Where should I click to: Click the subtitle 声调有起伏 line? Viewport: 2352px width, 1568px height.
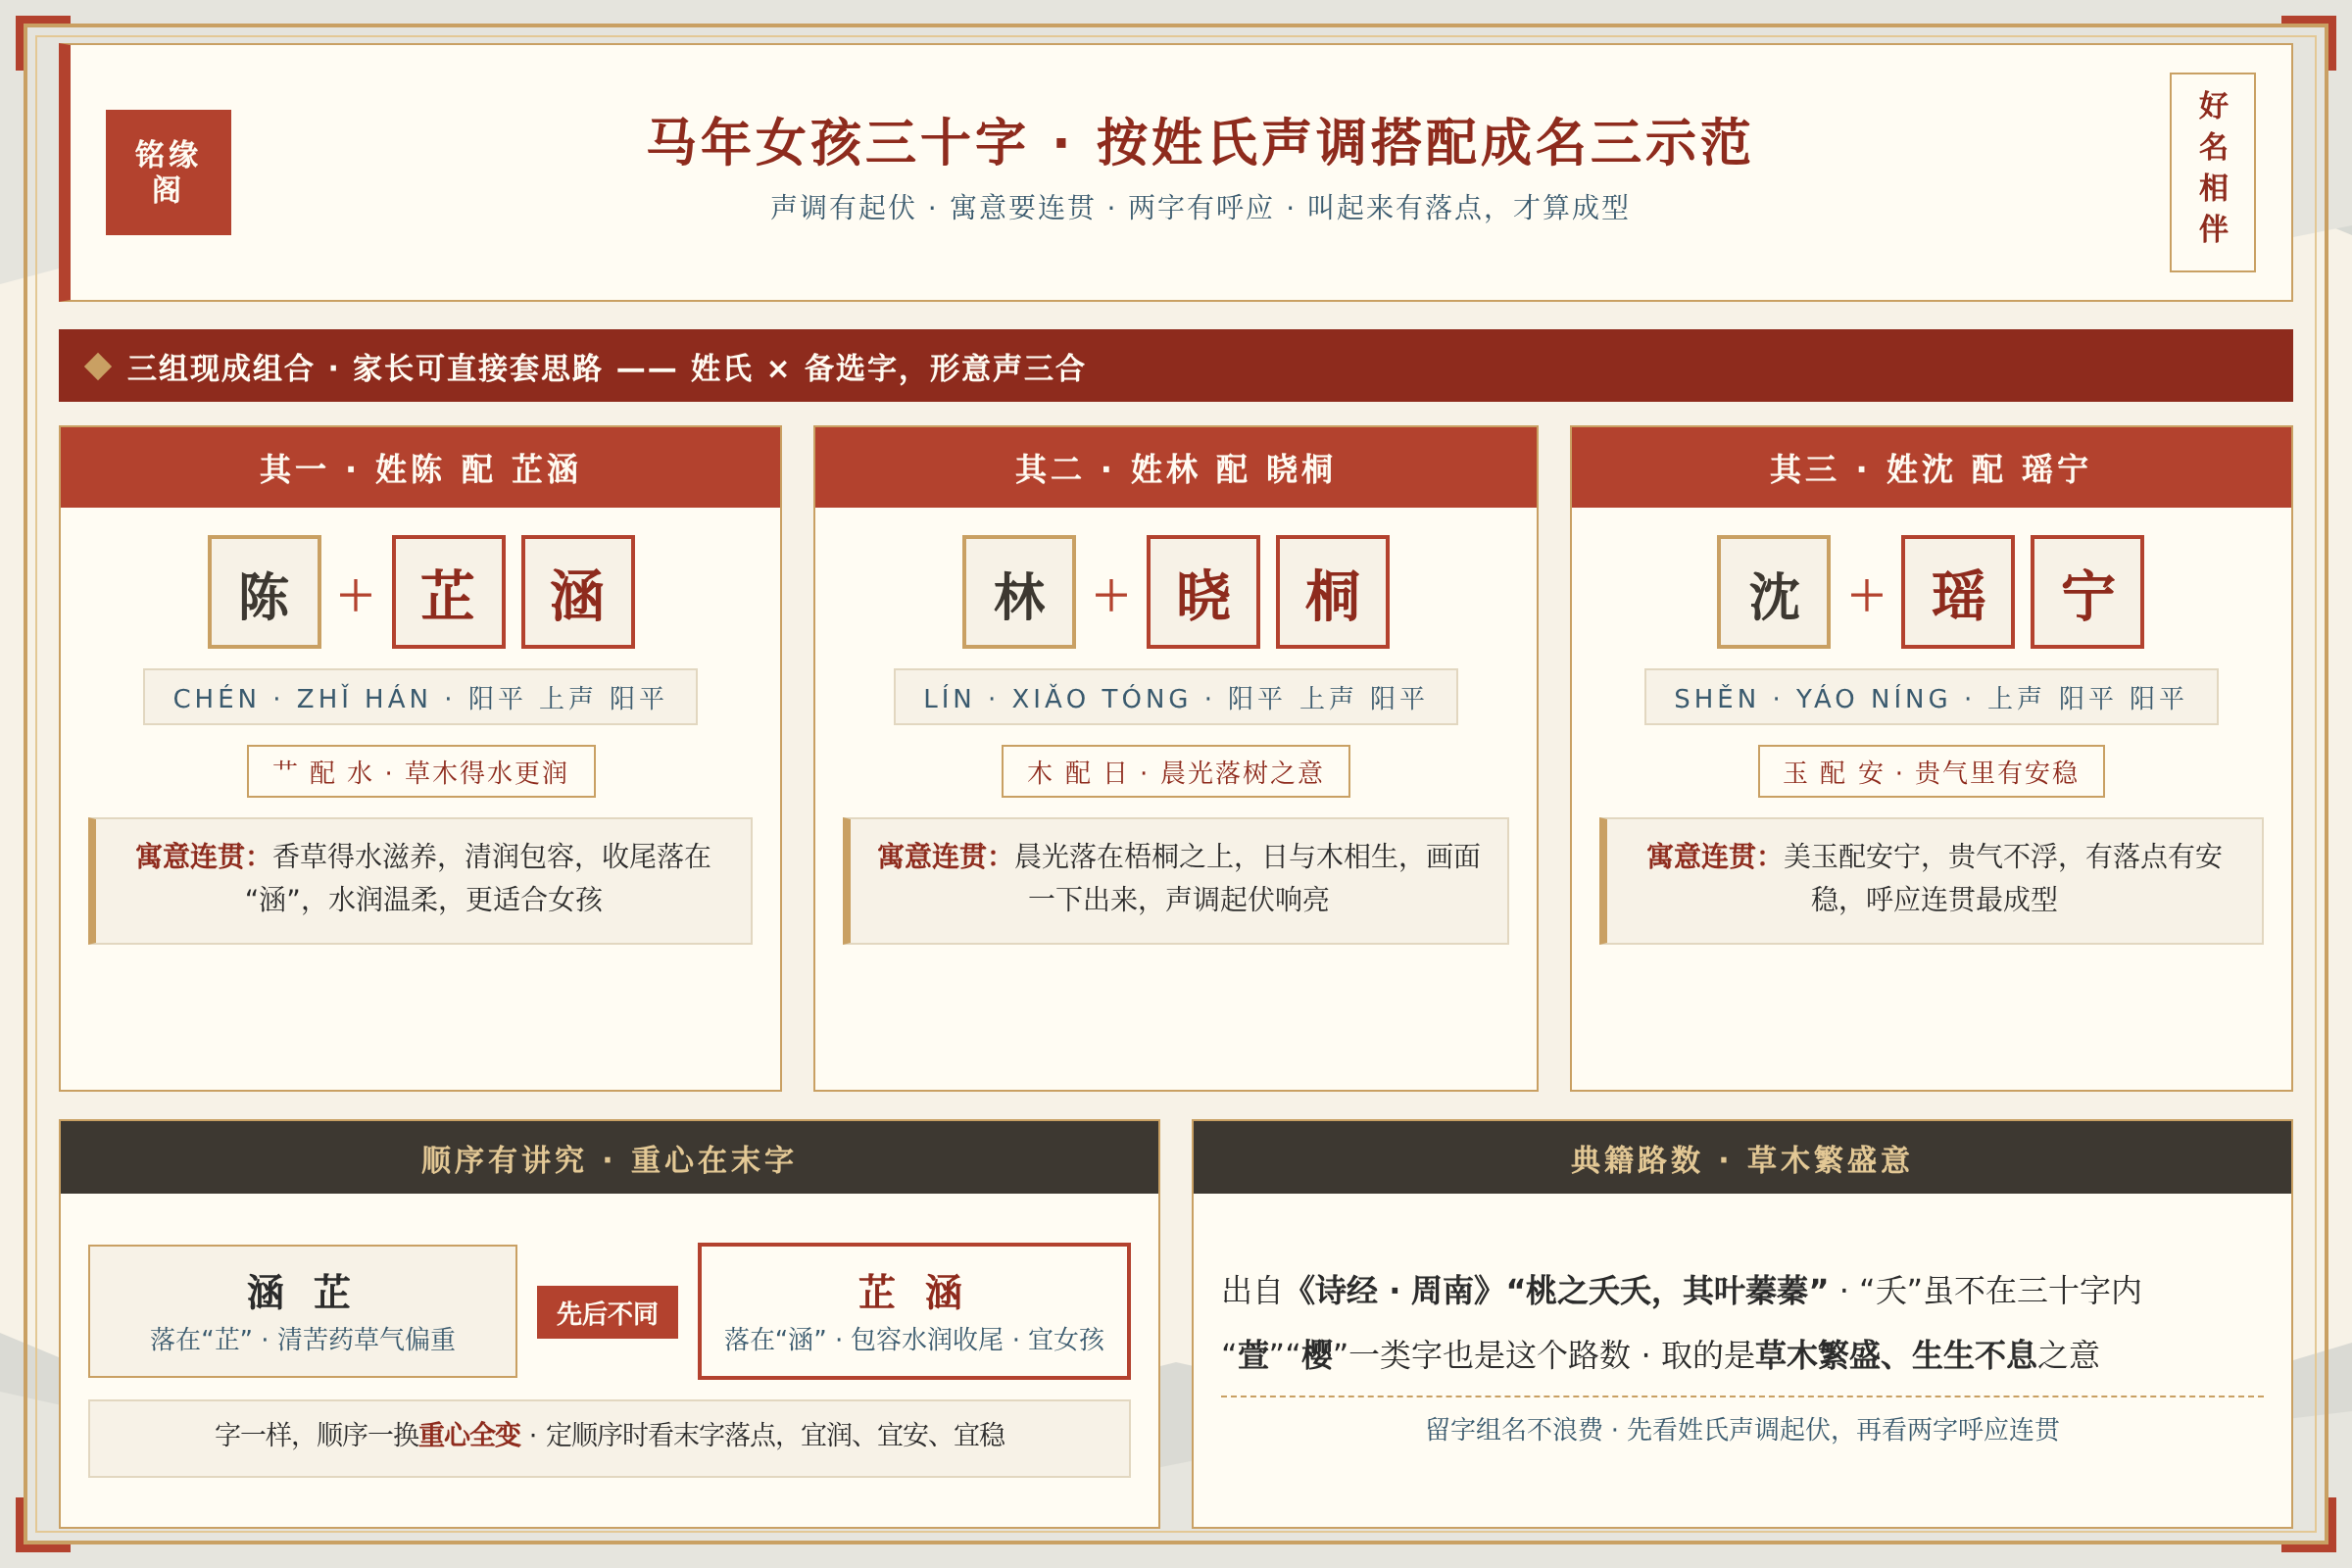[x=1198, y=207]
